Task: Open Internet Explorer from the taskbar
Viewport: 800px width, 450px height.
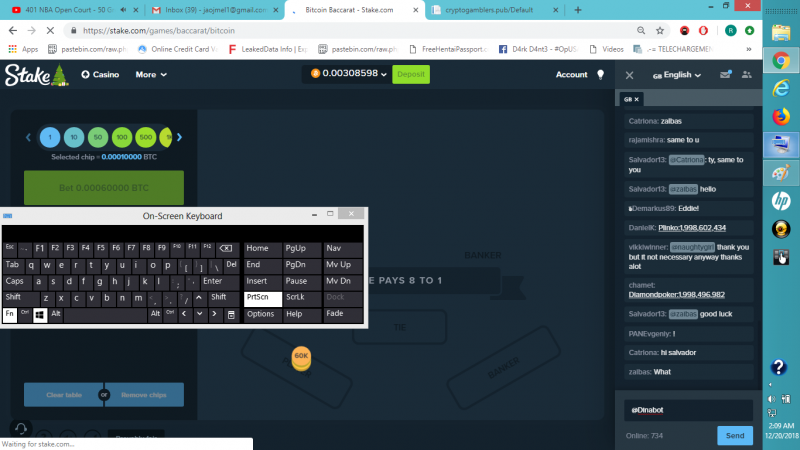Action: pyautogui.click(x=781, y=89)
